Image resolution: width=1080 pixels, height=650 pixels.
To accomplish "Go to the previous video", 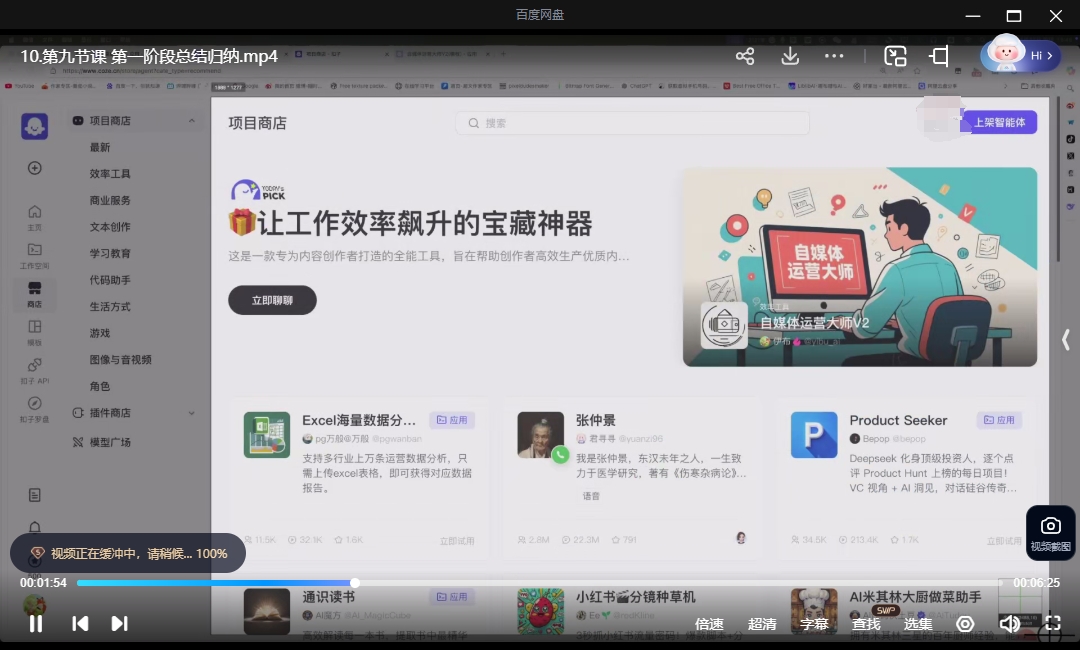I will 80,623.
